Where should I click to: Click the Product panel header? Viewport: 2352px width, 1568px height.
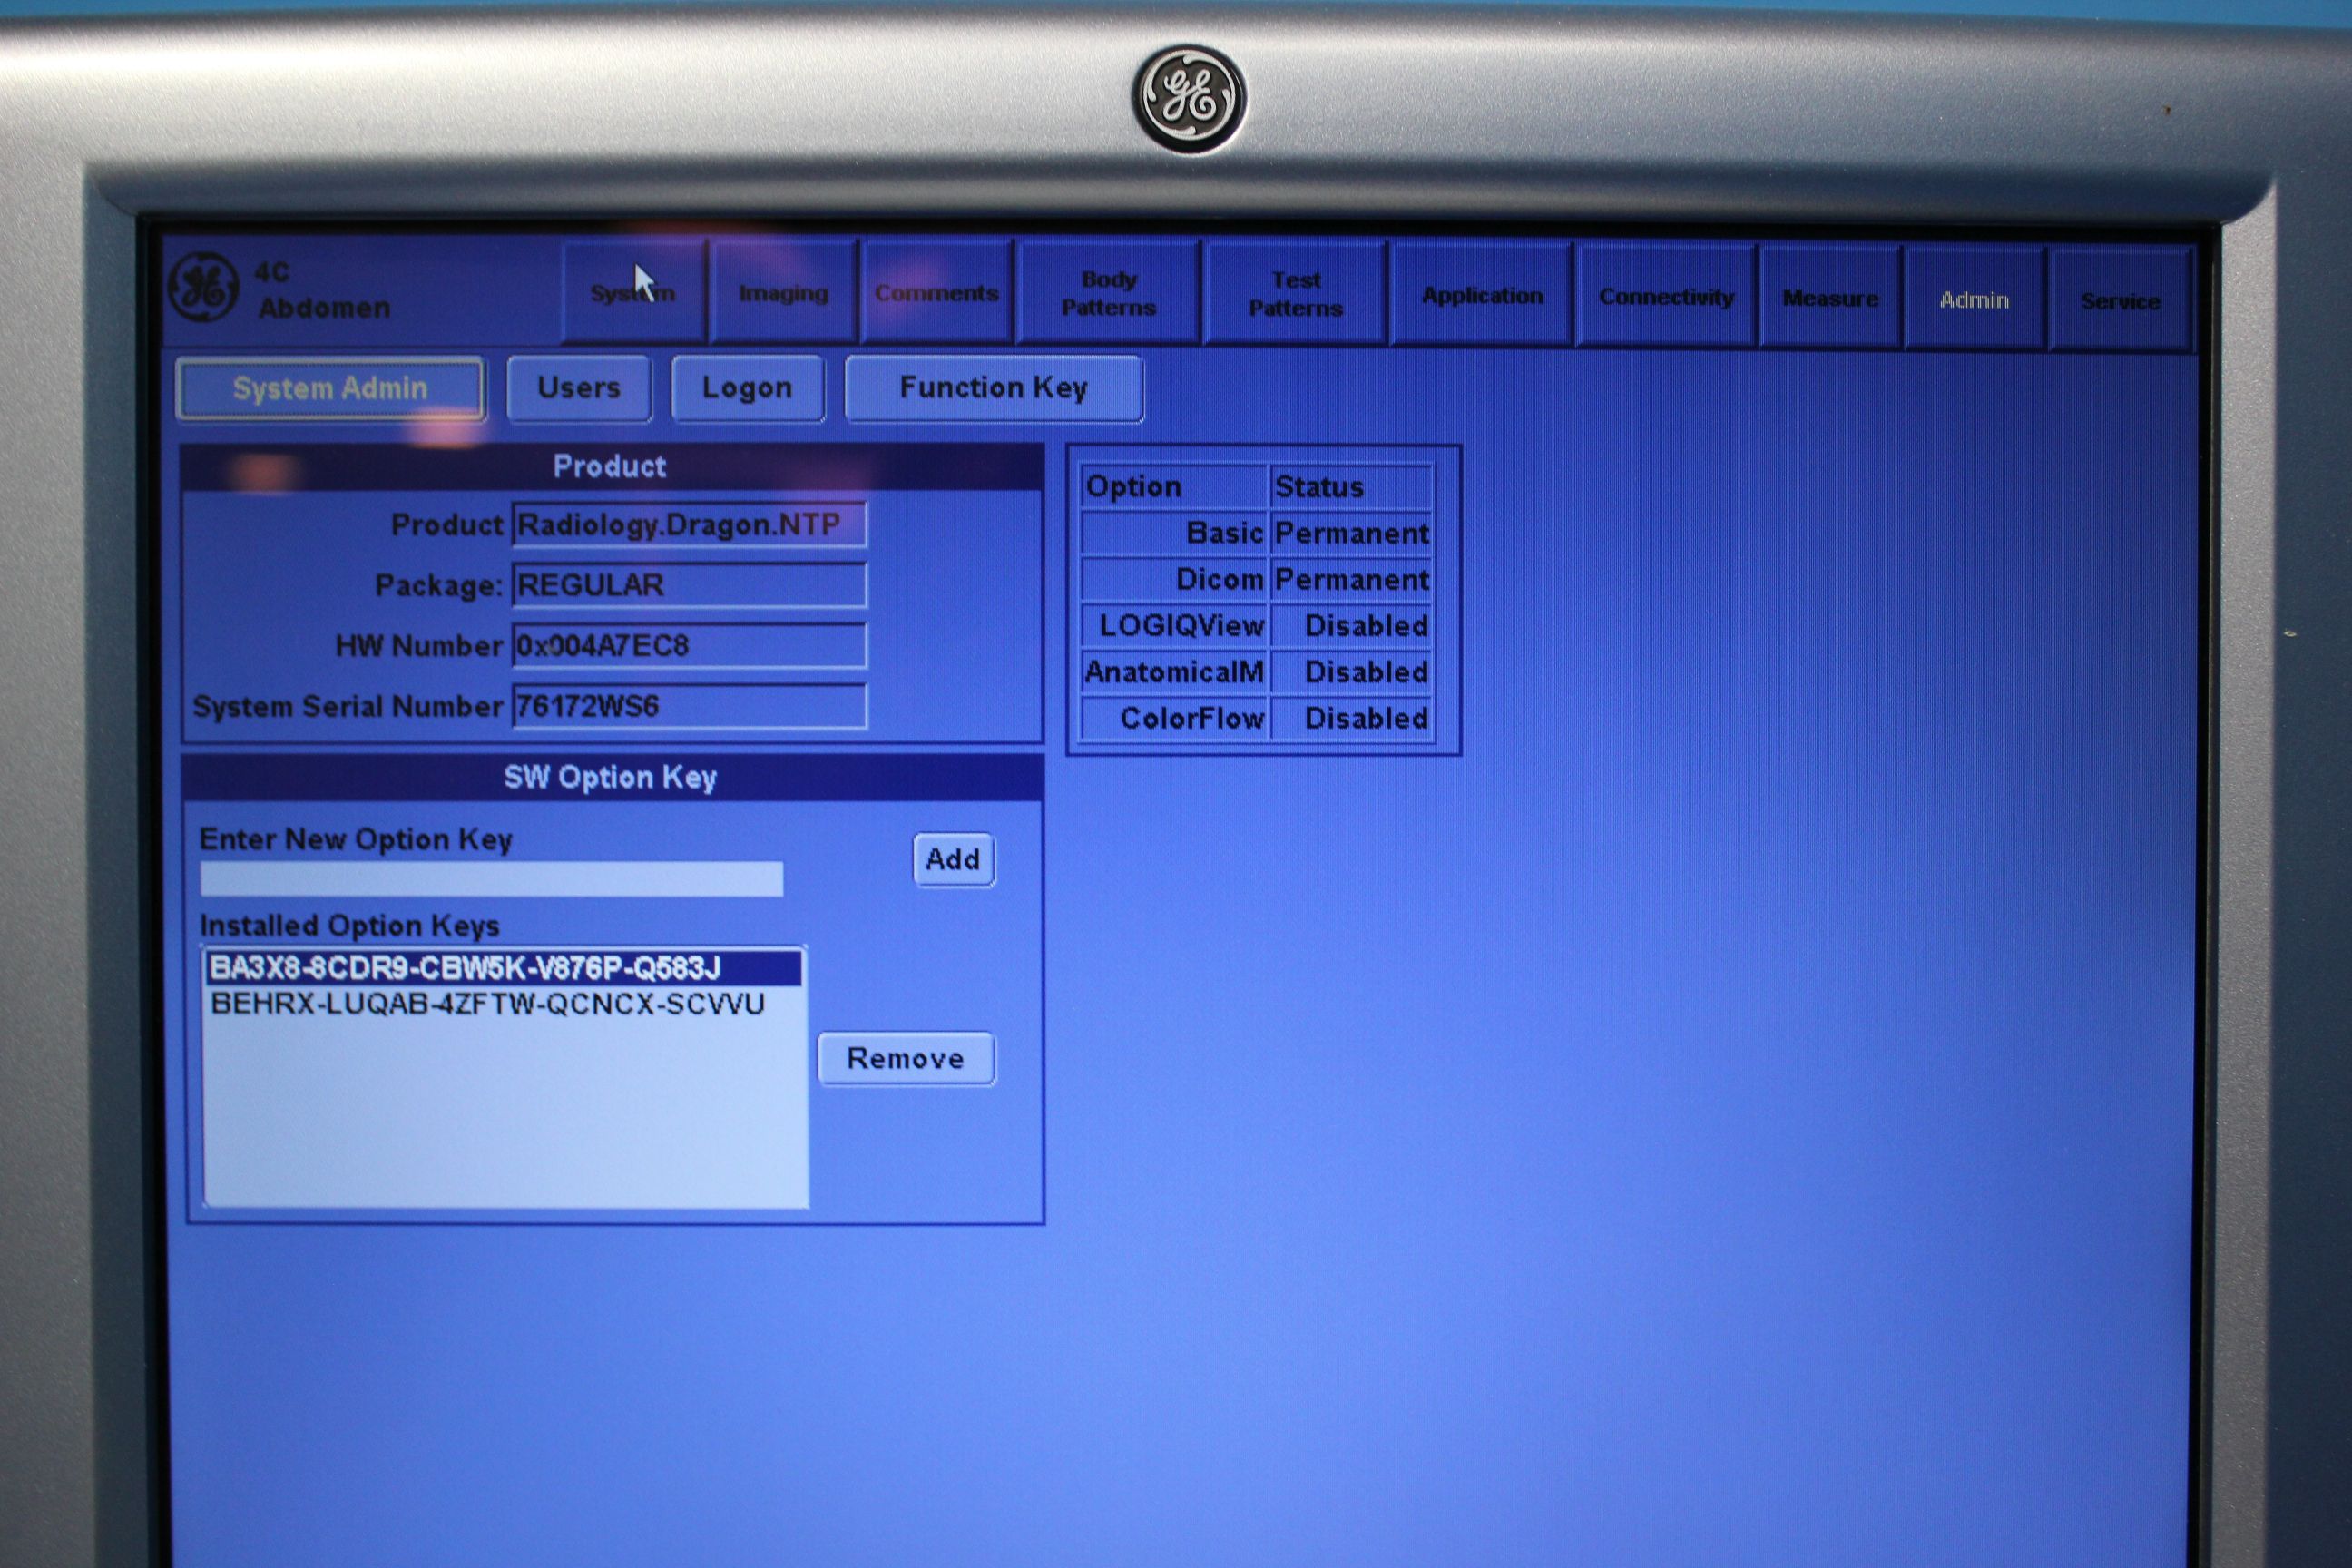point(611,466)
